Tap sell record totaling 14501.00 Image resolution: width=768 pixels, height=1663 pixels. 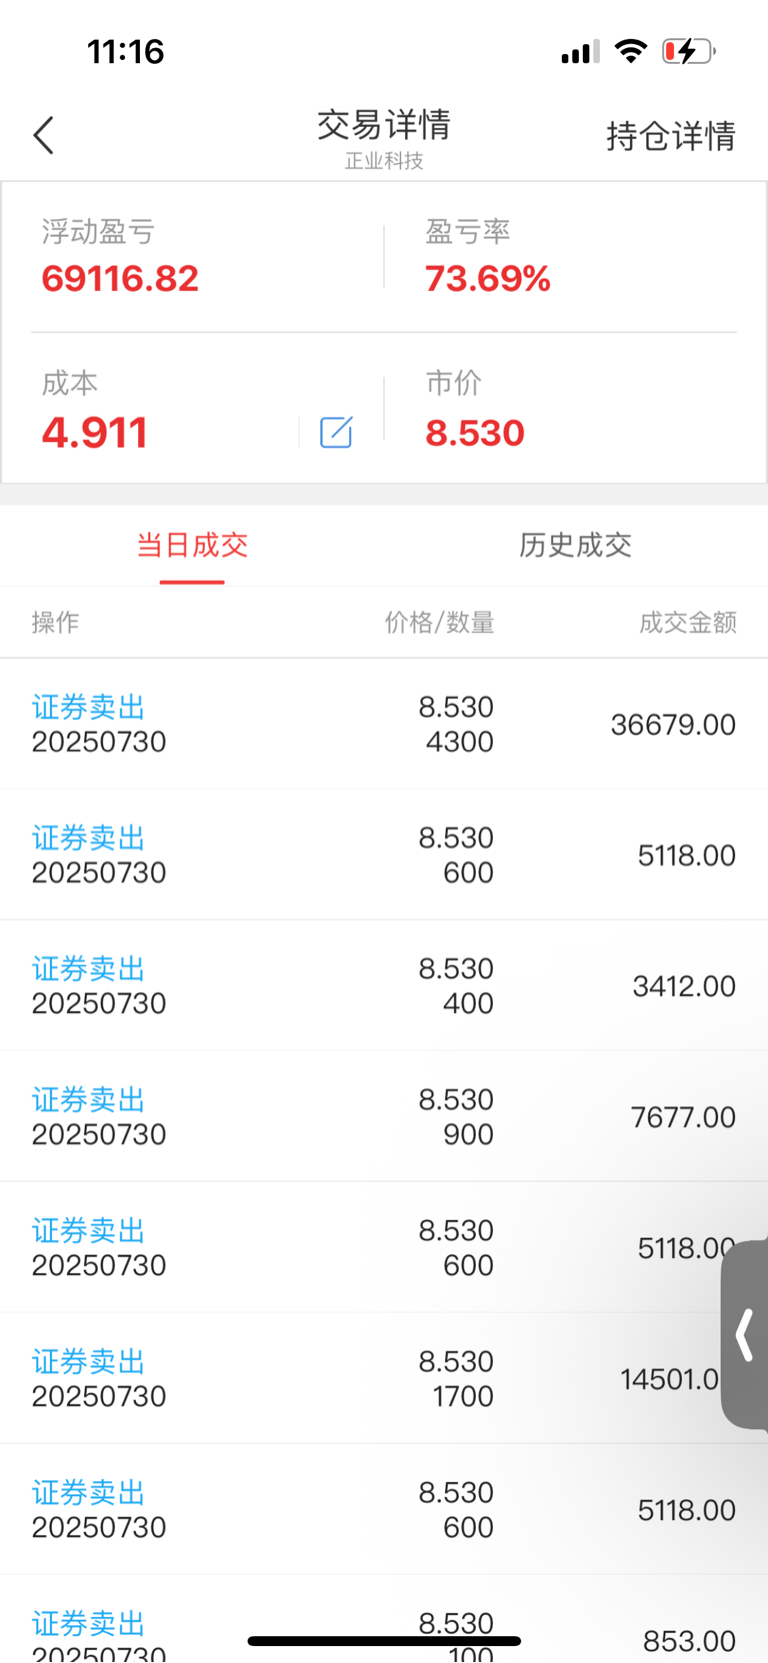[384, 1379]
